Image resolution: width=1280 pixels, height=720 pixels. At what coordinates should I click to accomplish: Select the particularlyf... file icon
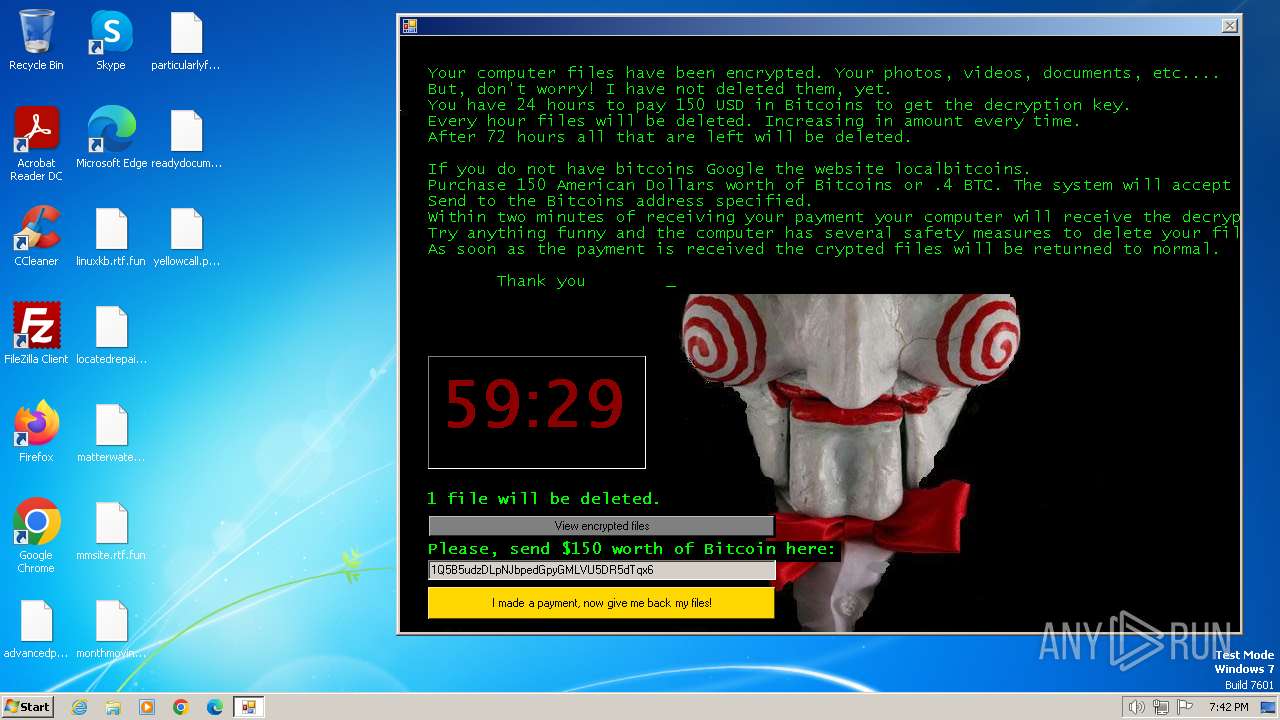point(186,41)
